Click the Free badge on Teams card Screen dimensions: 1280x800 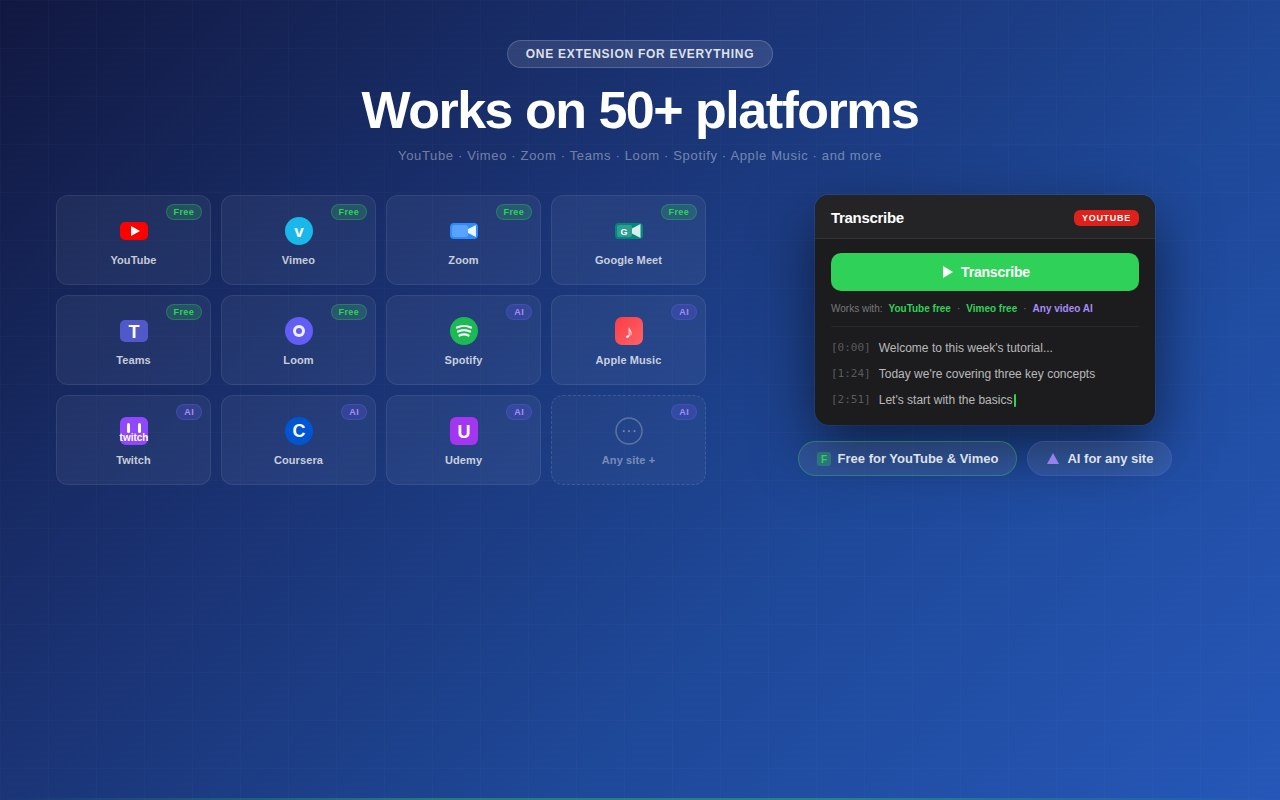184,312
